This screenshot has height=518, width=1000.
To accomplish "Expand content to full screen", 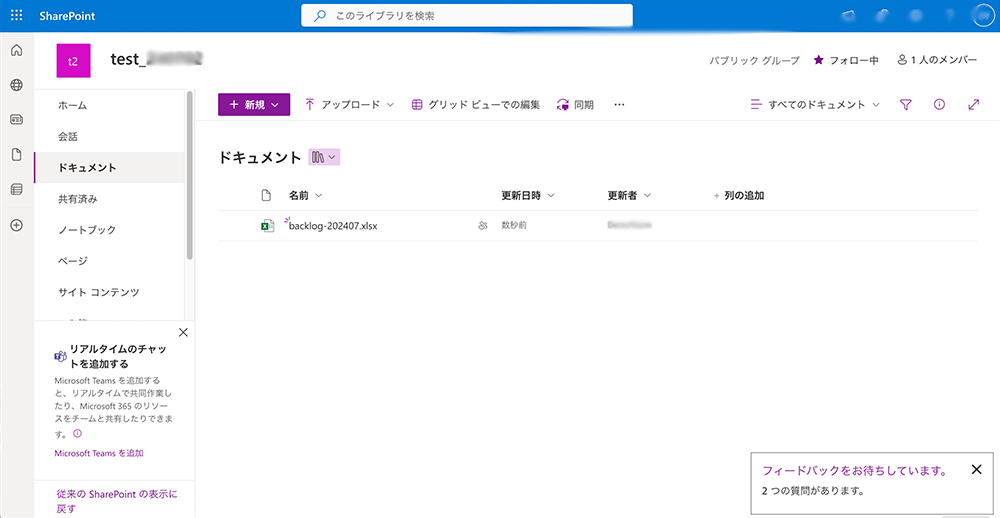I will [x=974, y=105].
